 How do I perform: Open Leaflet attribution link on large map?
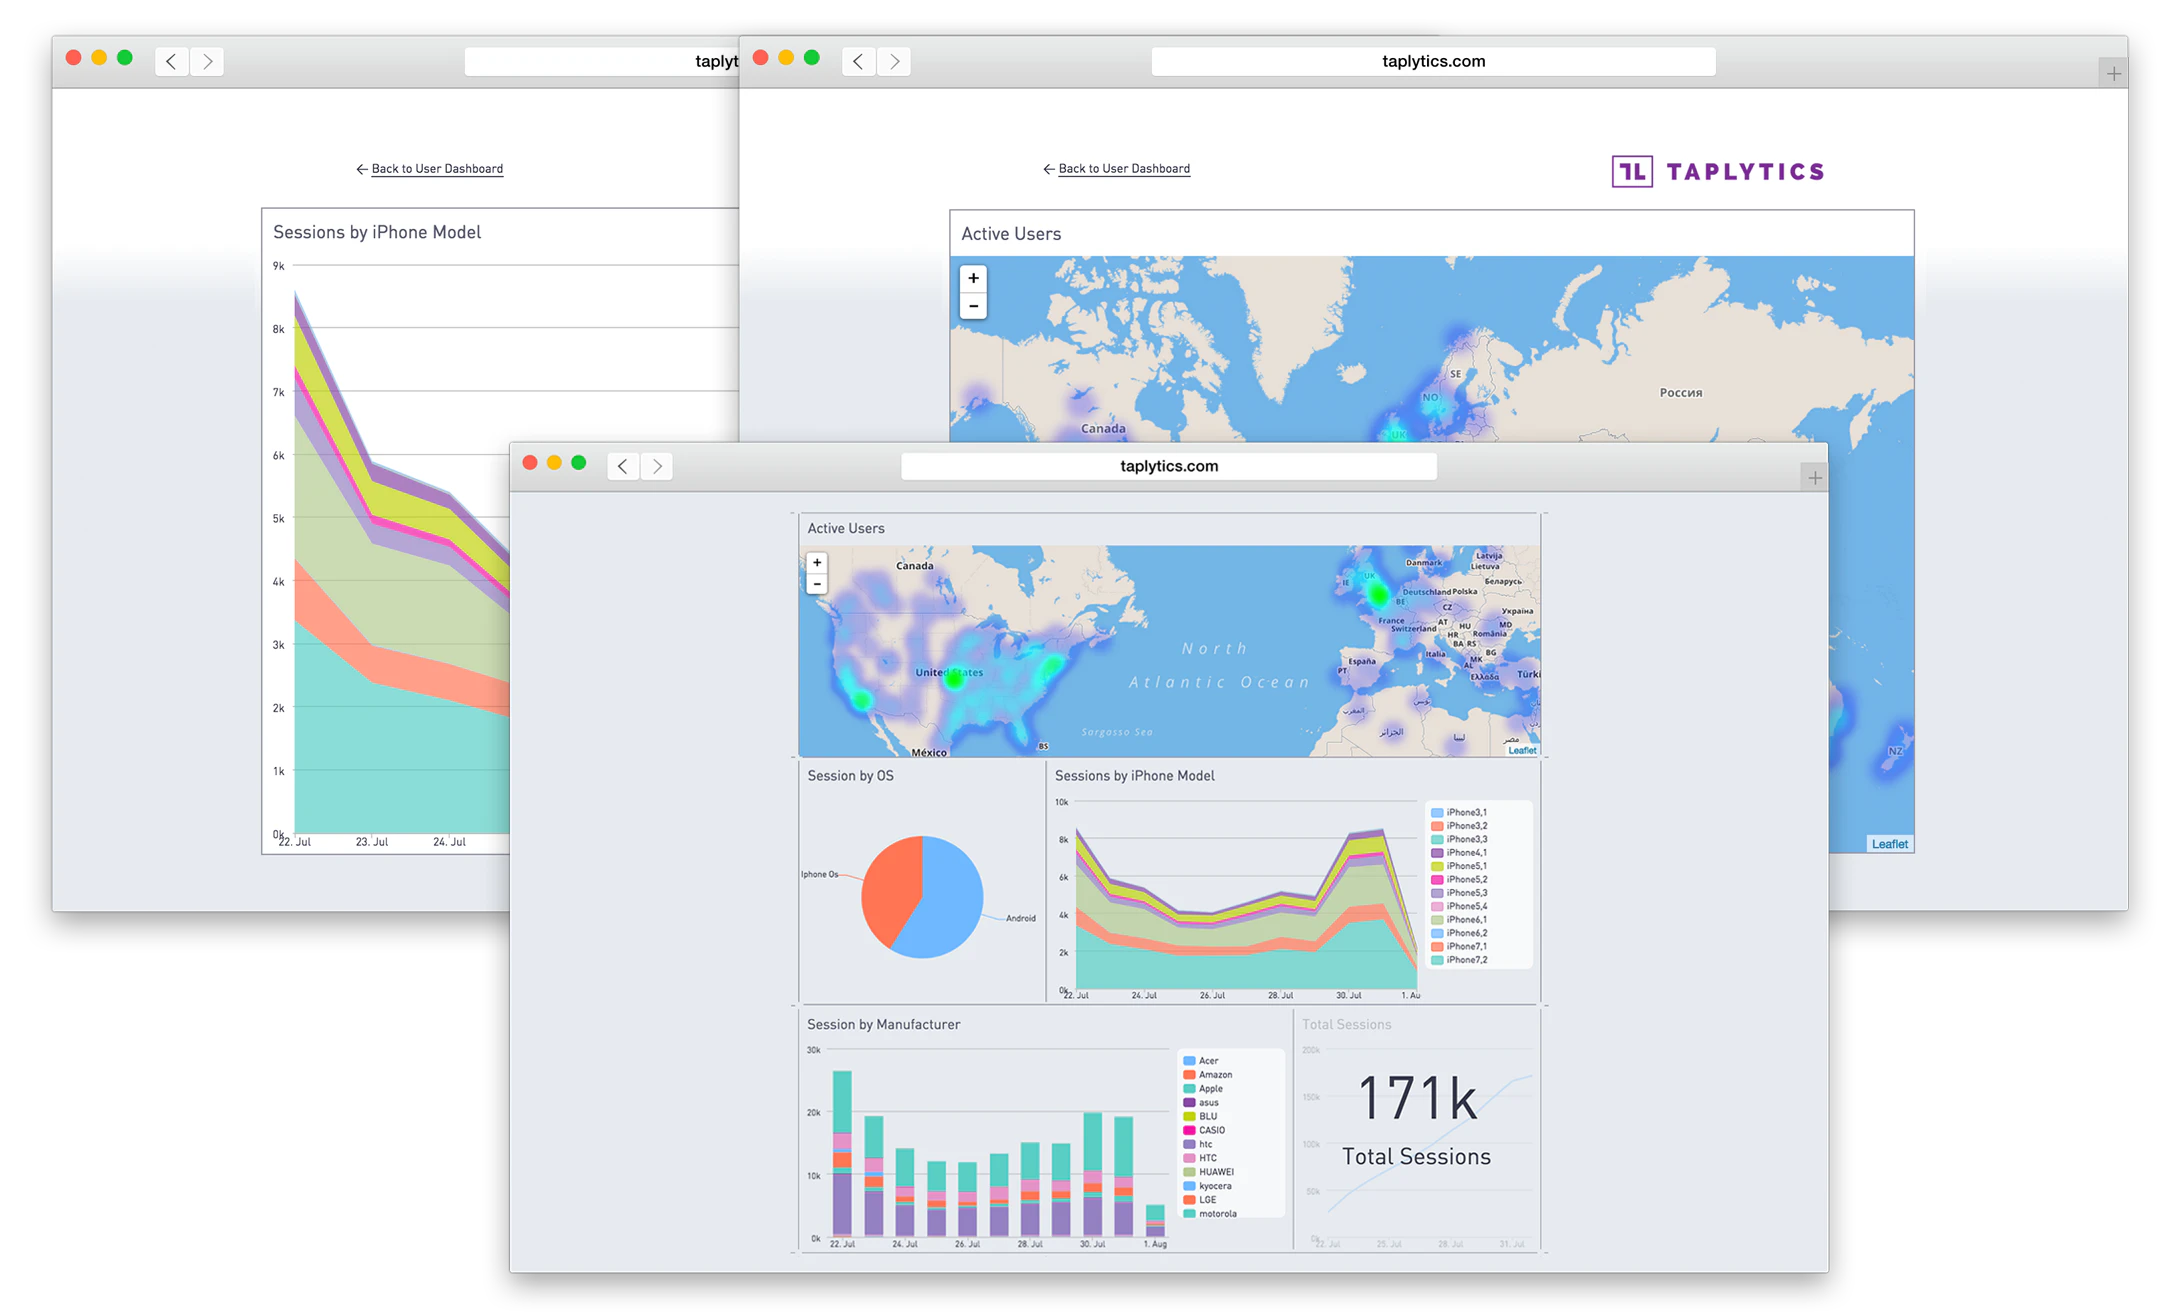[1889, 844]
